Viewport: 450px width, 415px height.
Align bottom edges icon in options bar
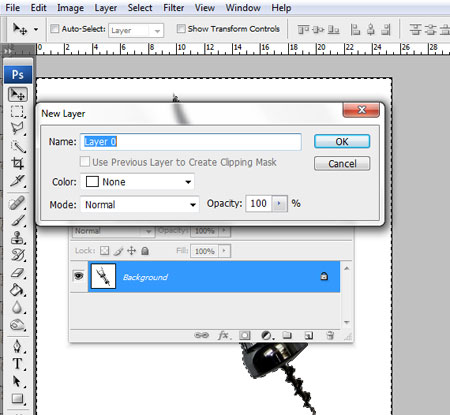coord(333,30)
